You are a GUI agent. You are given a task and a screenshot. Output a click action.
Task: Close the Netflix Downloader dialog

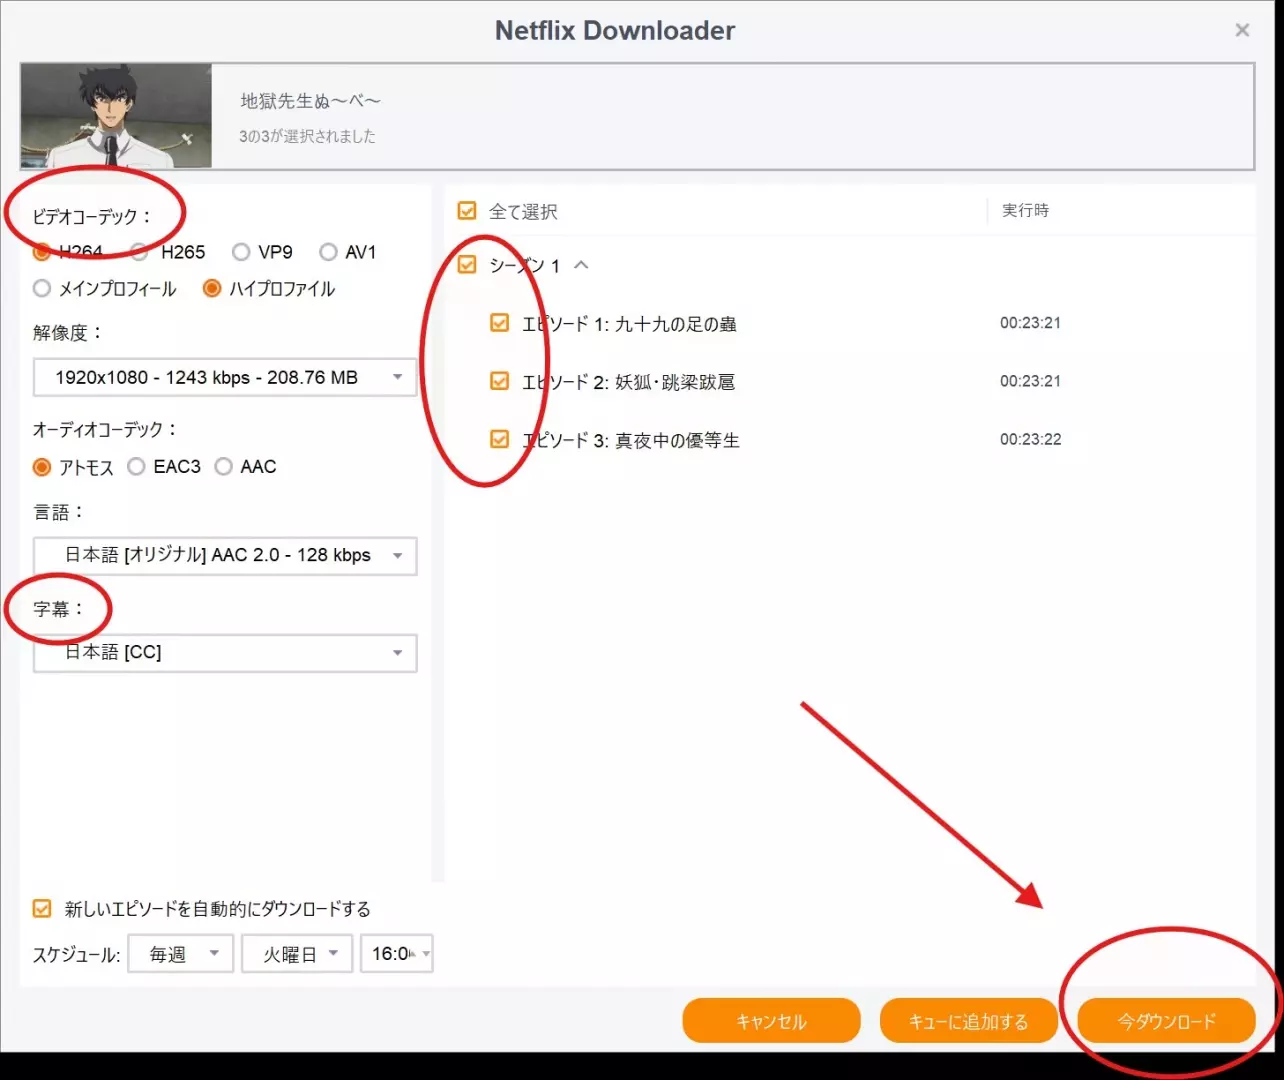tap(1242, 30)
